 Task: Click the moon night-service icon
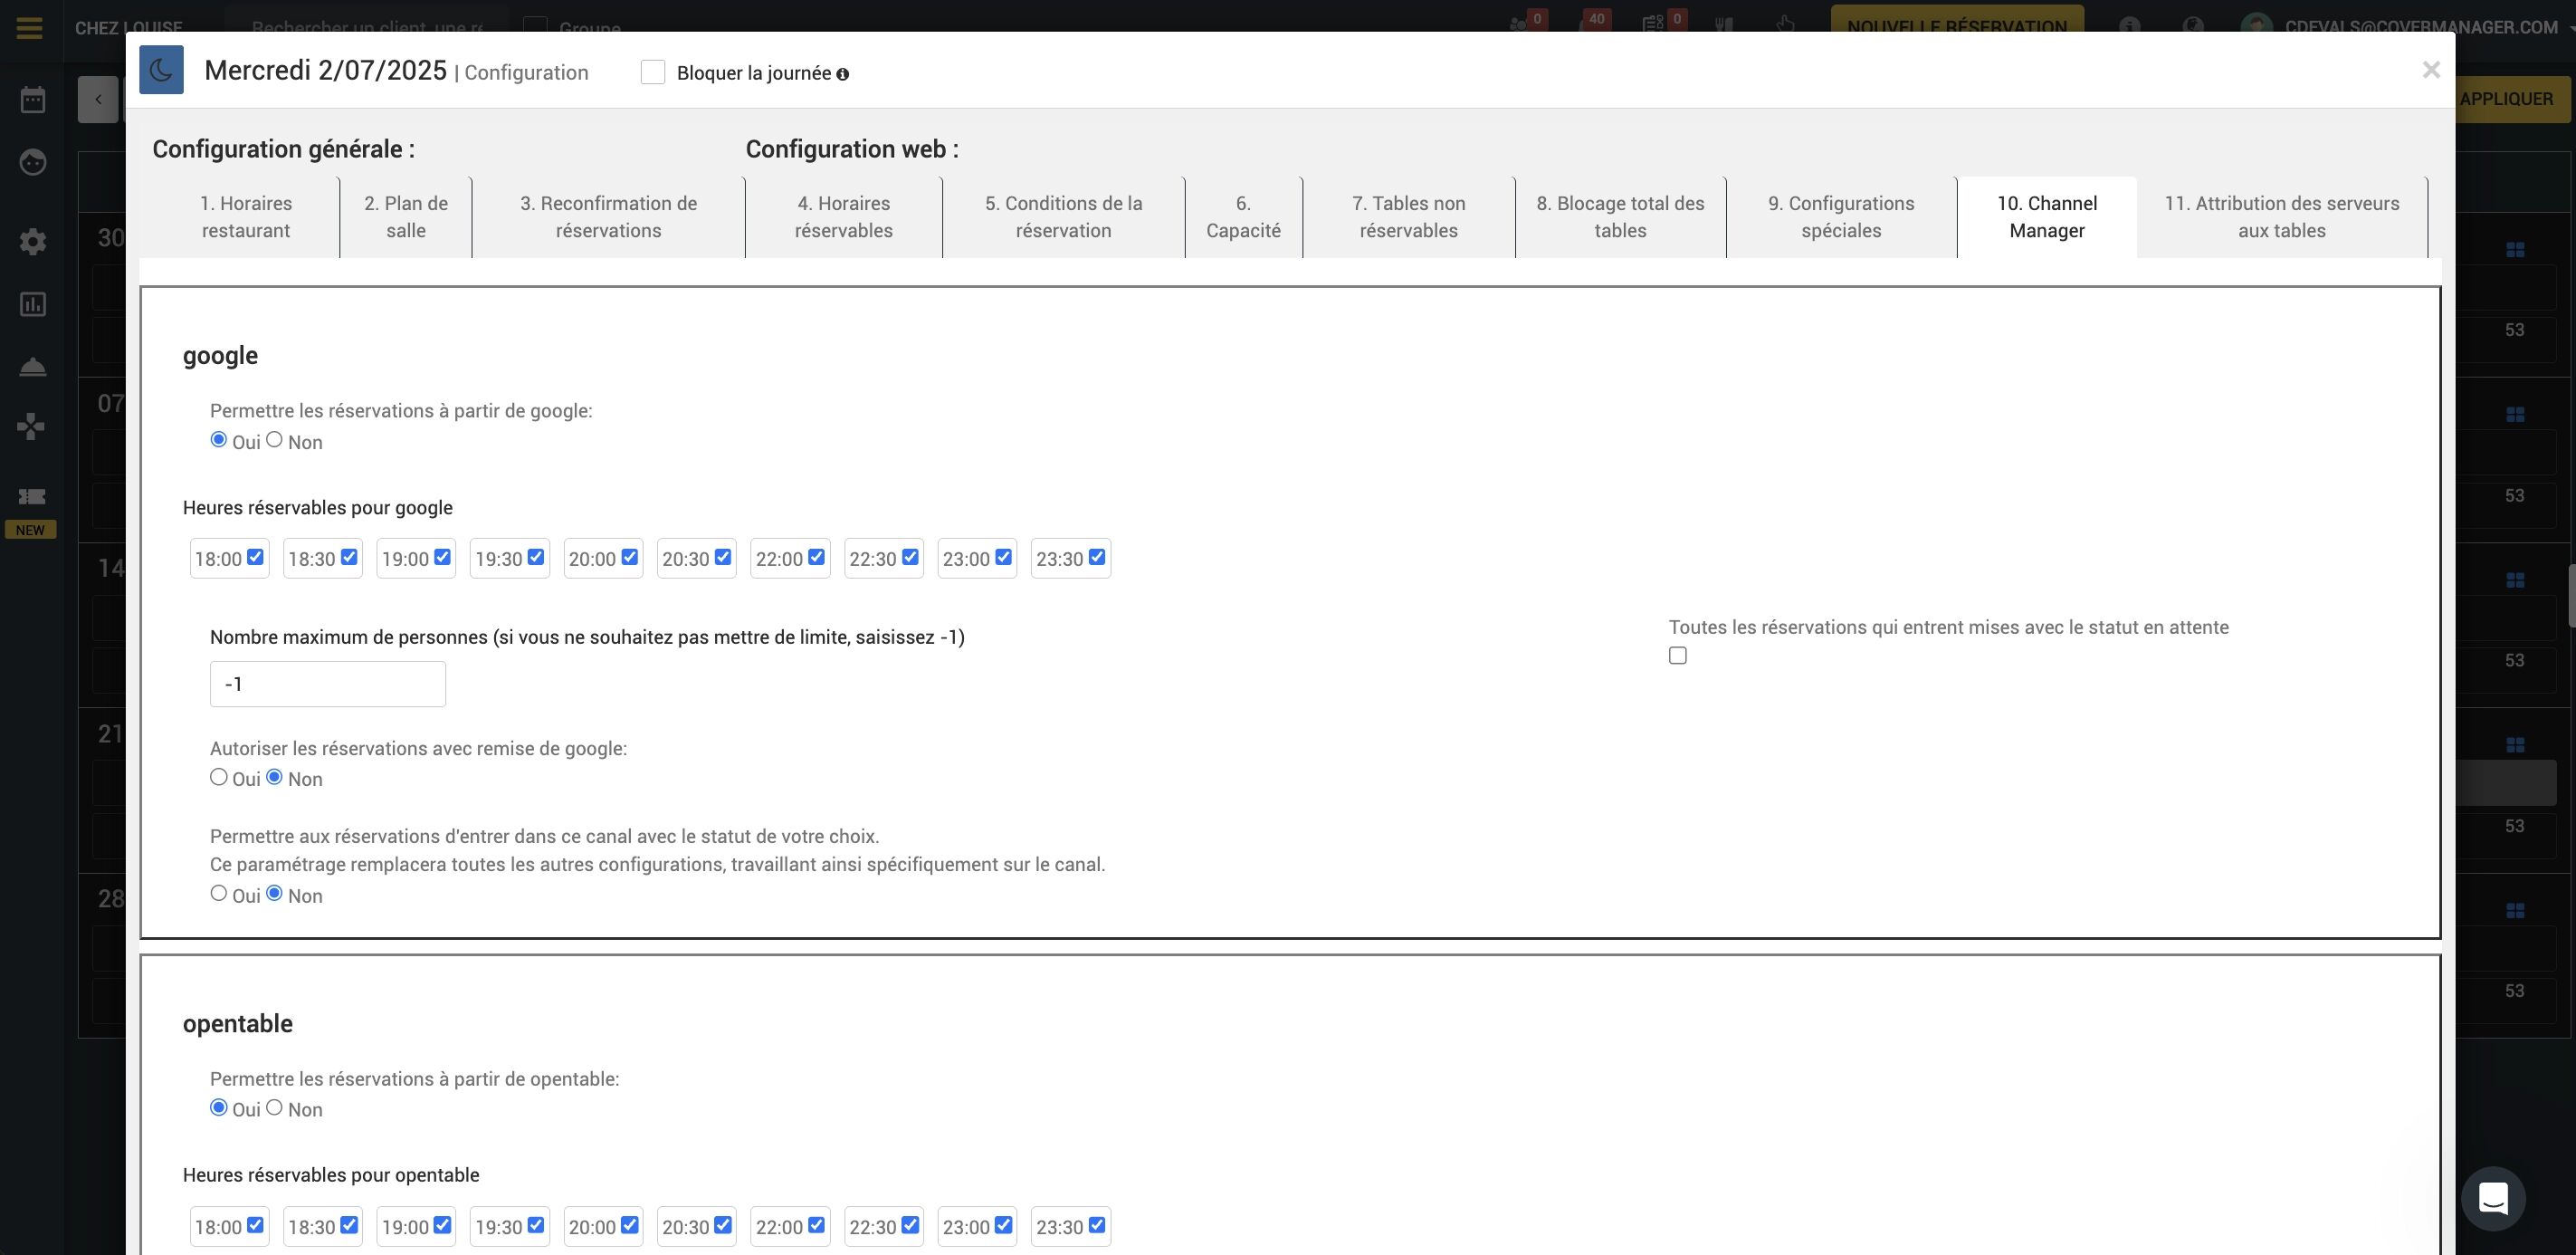(x=161, y=70)
